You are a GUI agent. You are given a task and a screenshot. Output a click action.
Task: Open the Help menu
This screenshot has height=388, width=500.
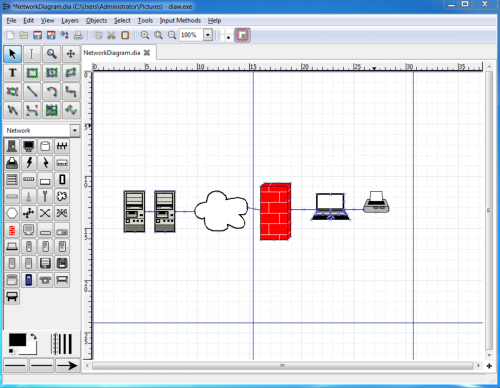click(215, 21)
